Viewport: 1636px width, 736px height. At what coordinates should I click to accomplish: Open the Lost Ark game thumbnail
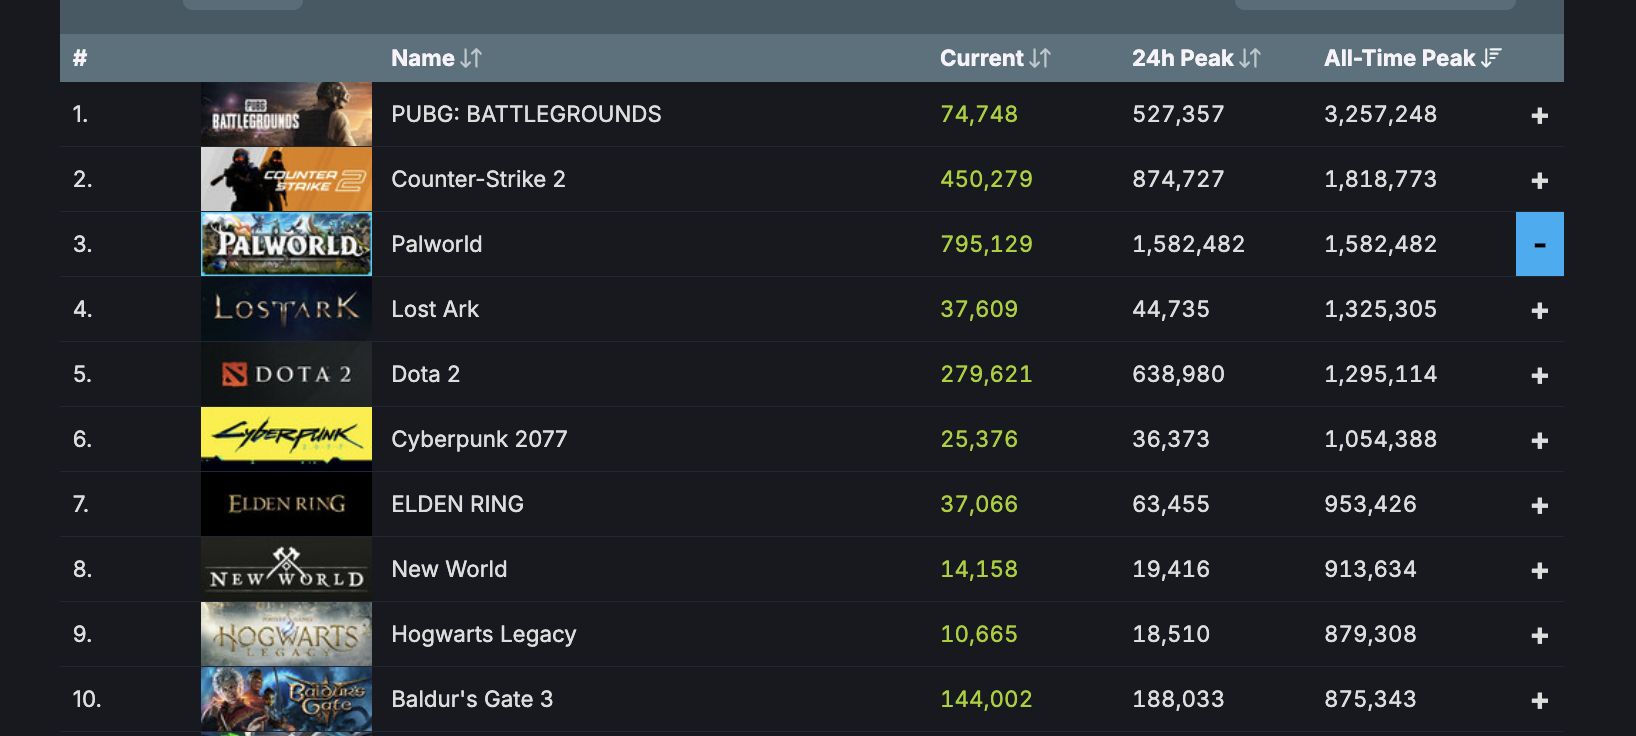pyautogui.click(x=286, y=309)
